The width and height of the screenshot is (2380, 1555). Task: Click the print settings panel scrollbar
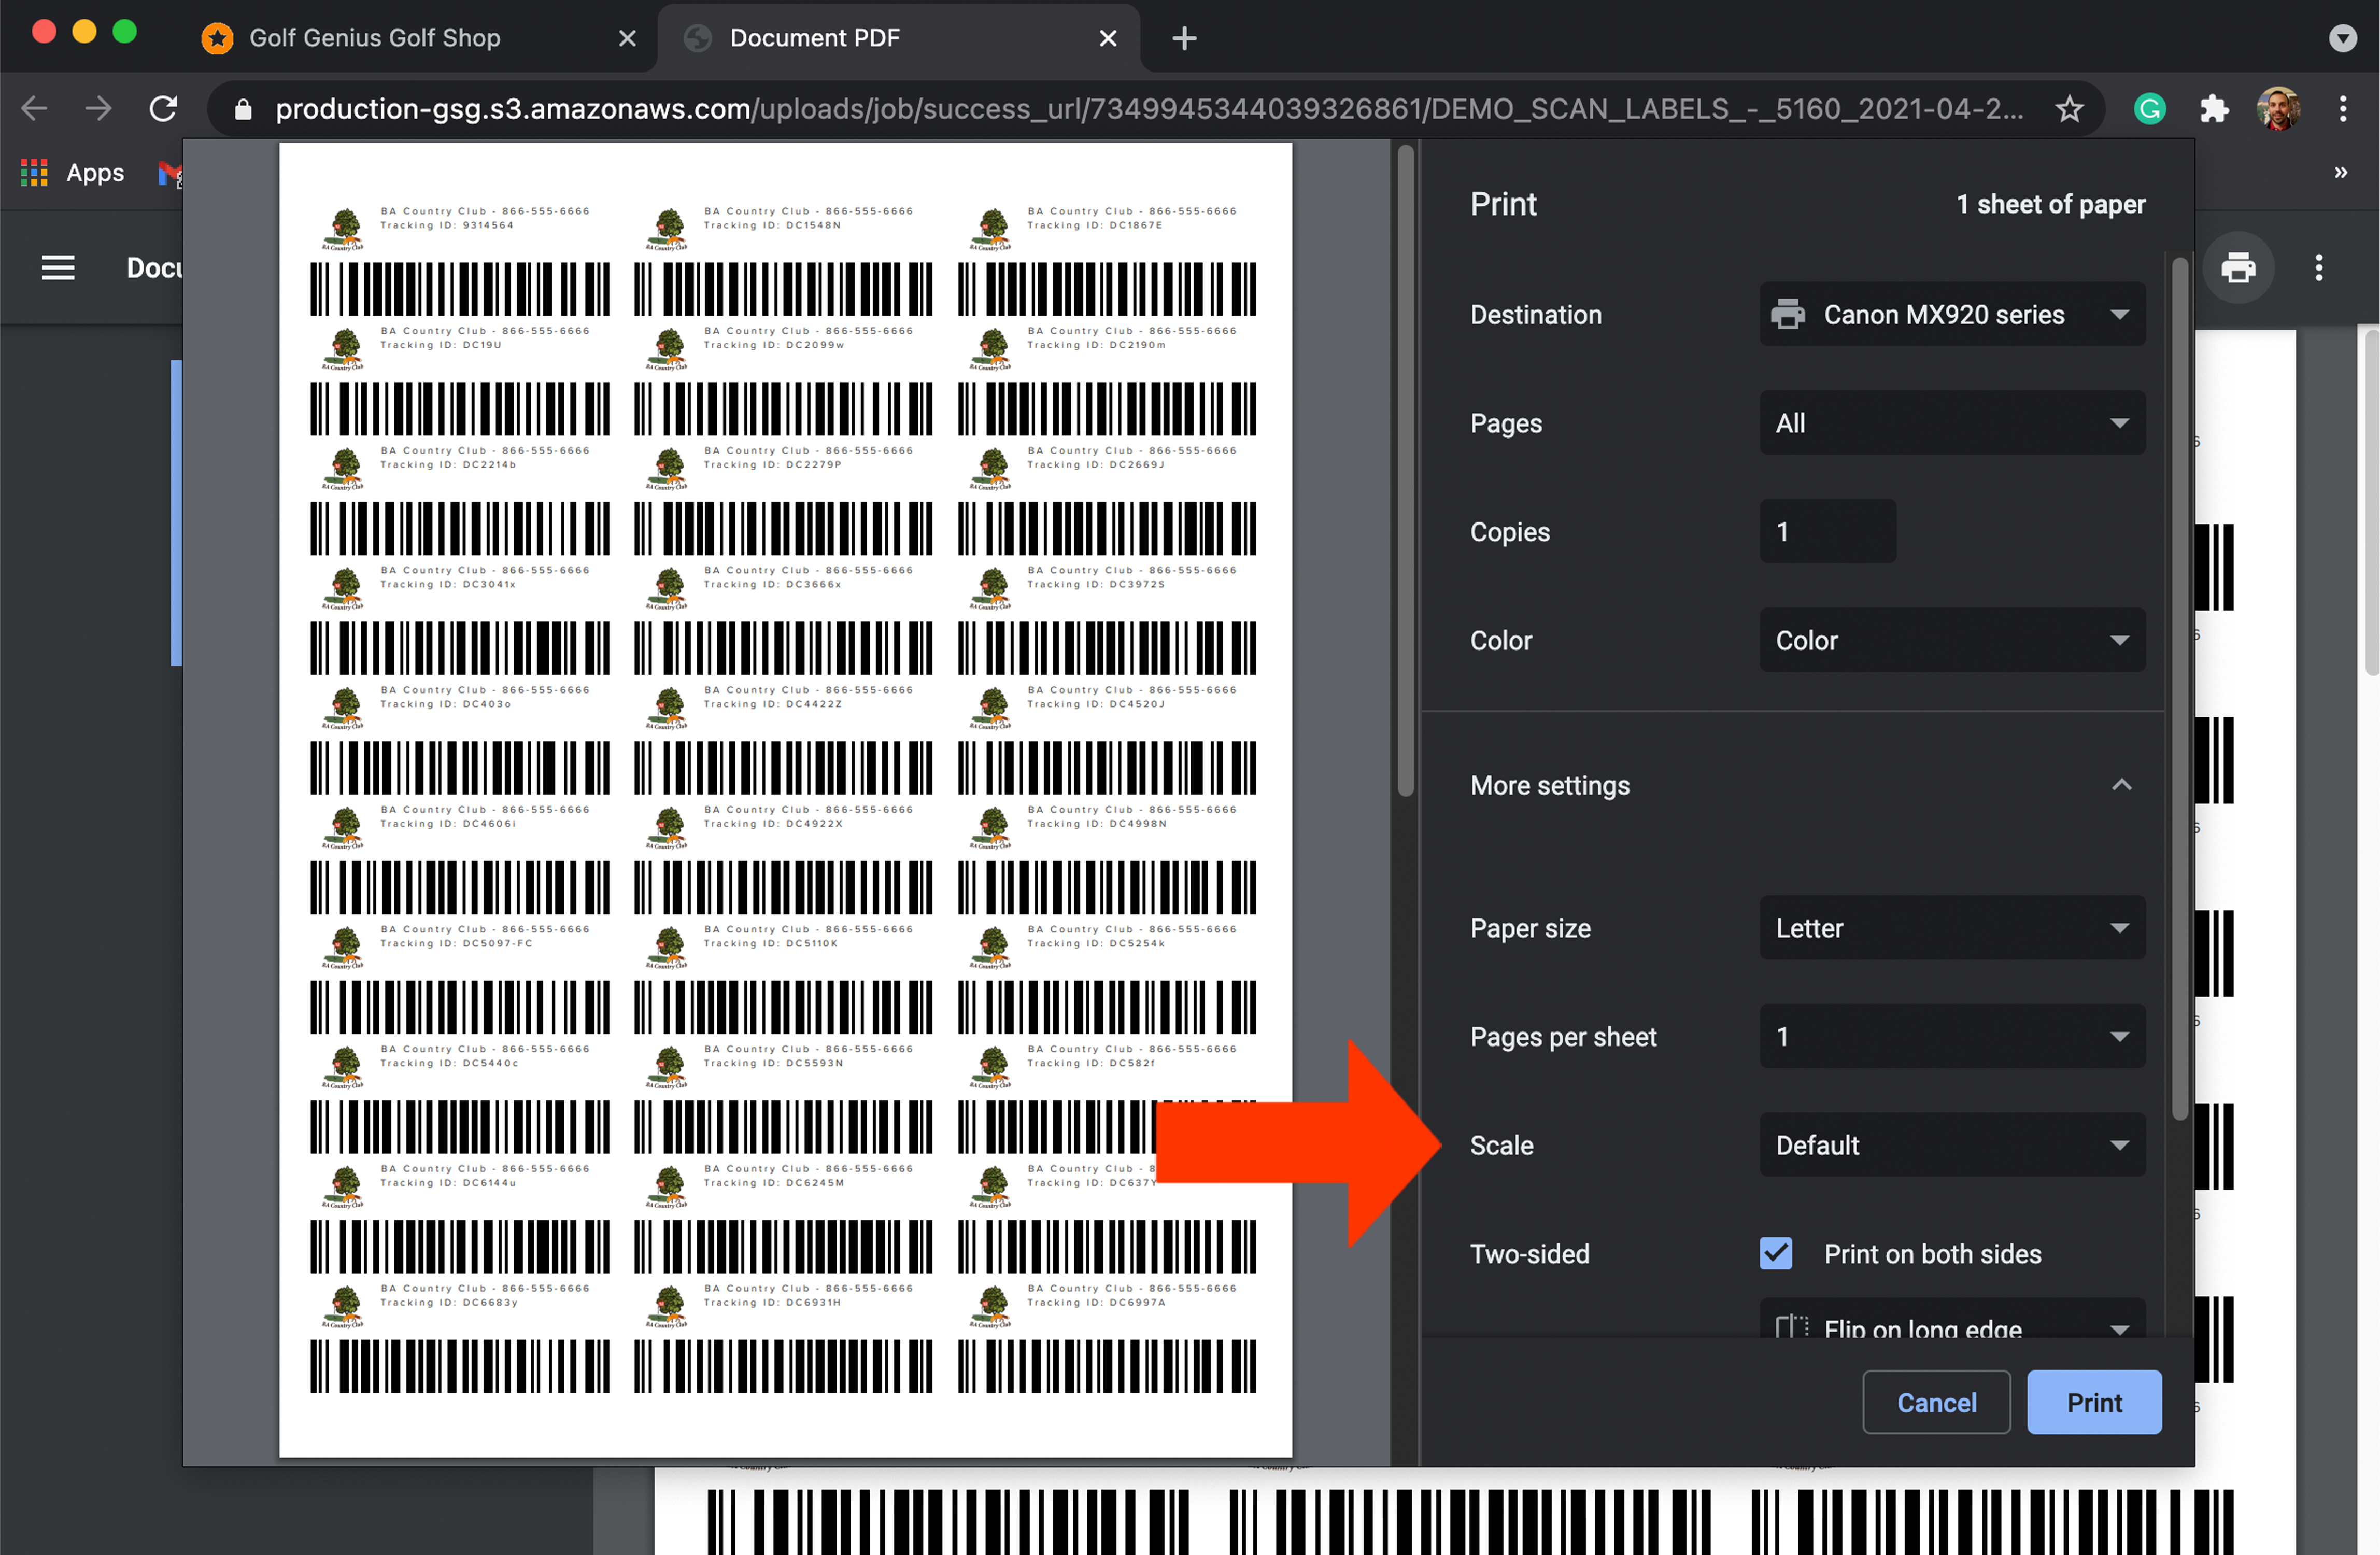pos(2180,690)
